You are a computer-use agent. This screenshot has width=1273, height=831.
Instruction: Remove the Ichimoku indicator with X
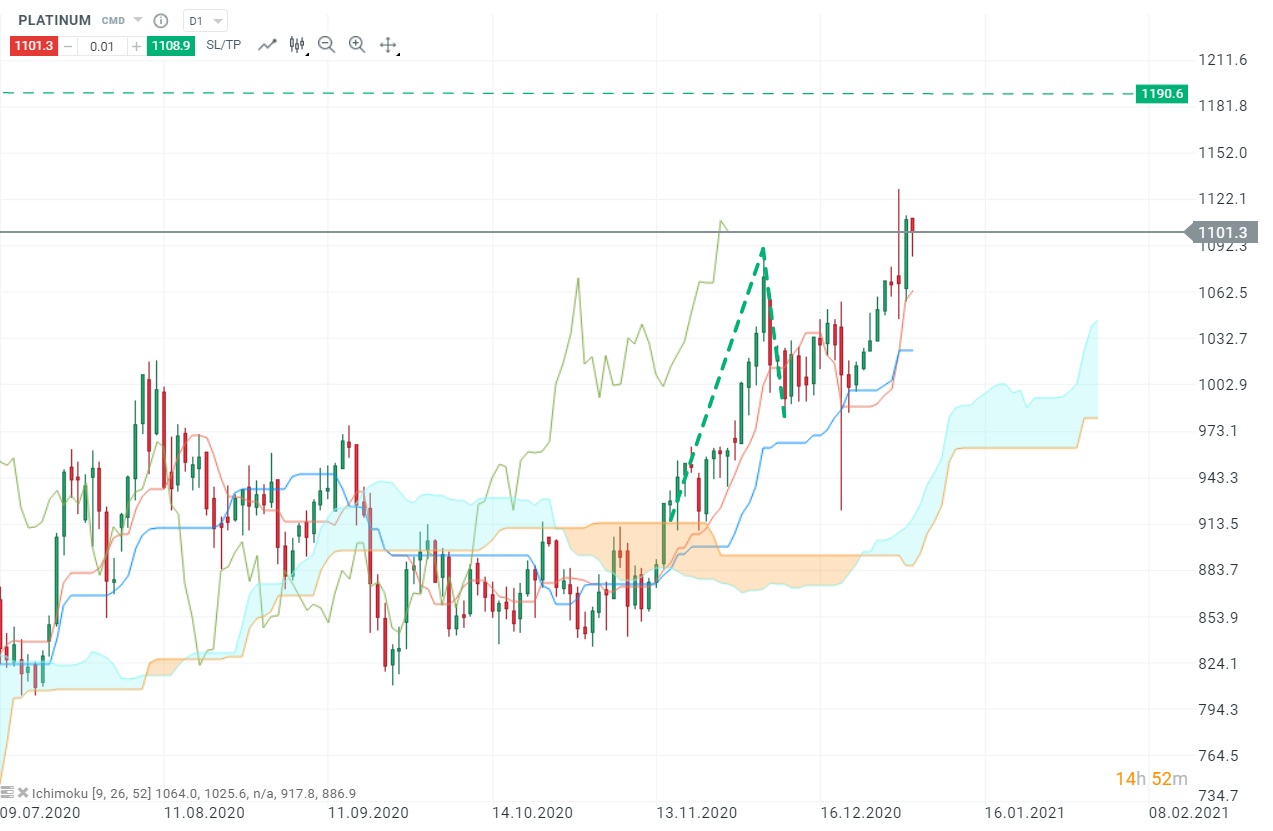click(x=24, y=792)
